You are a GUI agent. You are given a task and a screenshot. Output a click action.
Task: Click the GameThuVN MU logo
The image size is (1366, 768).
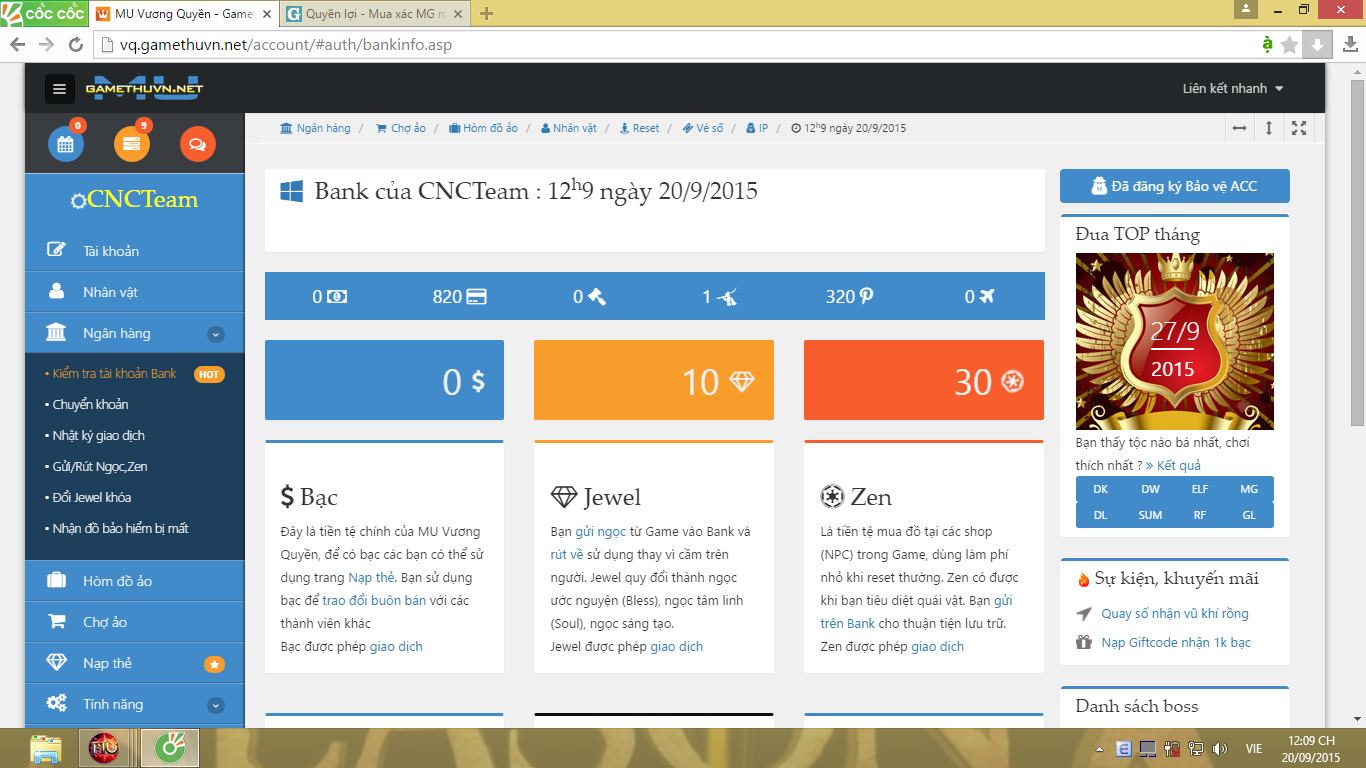pos(144,88)
